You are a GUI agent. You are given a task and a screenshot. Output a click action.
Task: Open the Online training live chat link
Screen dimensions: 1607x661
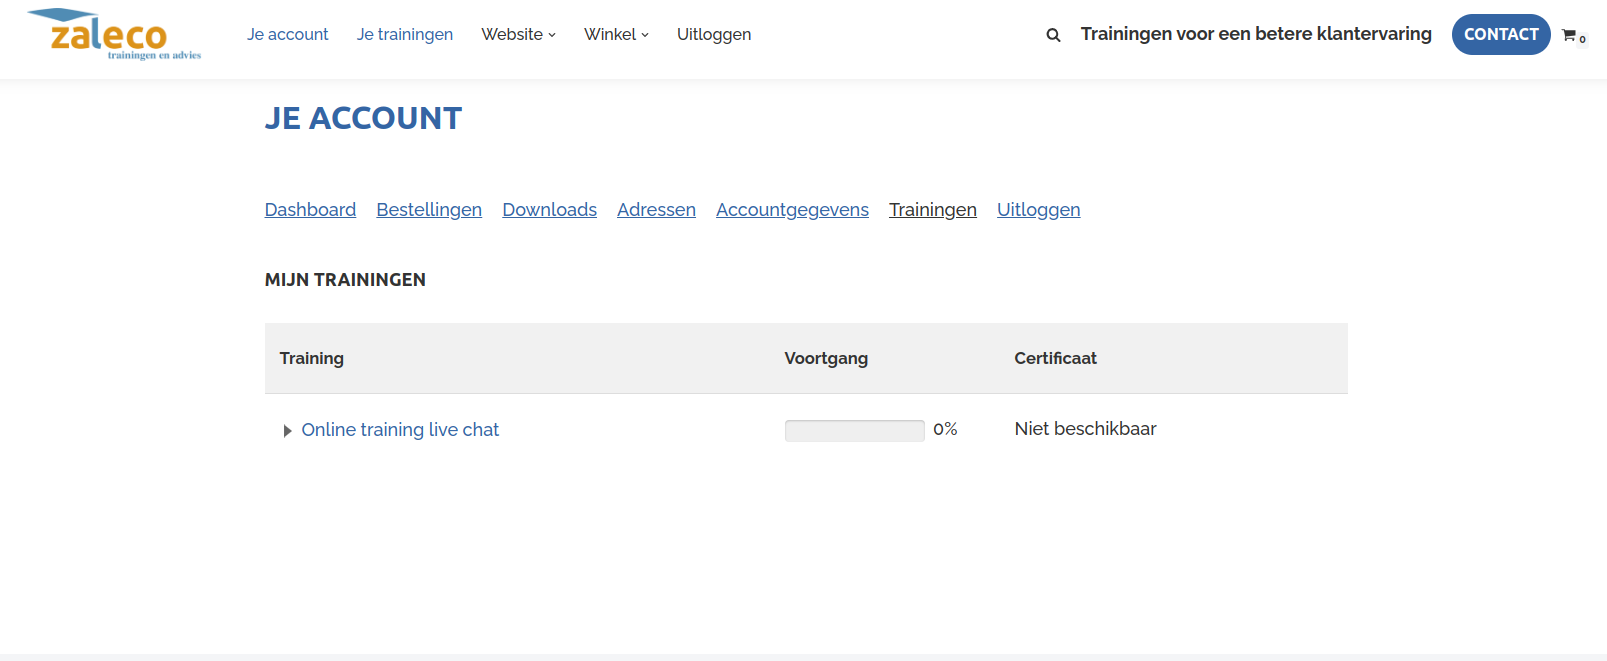coord(400,430)
